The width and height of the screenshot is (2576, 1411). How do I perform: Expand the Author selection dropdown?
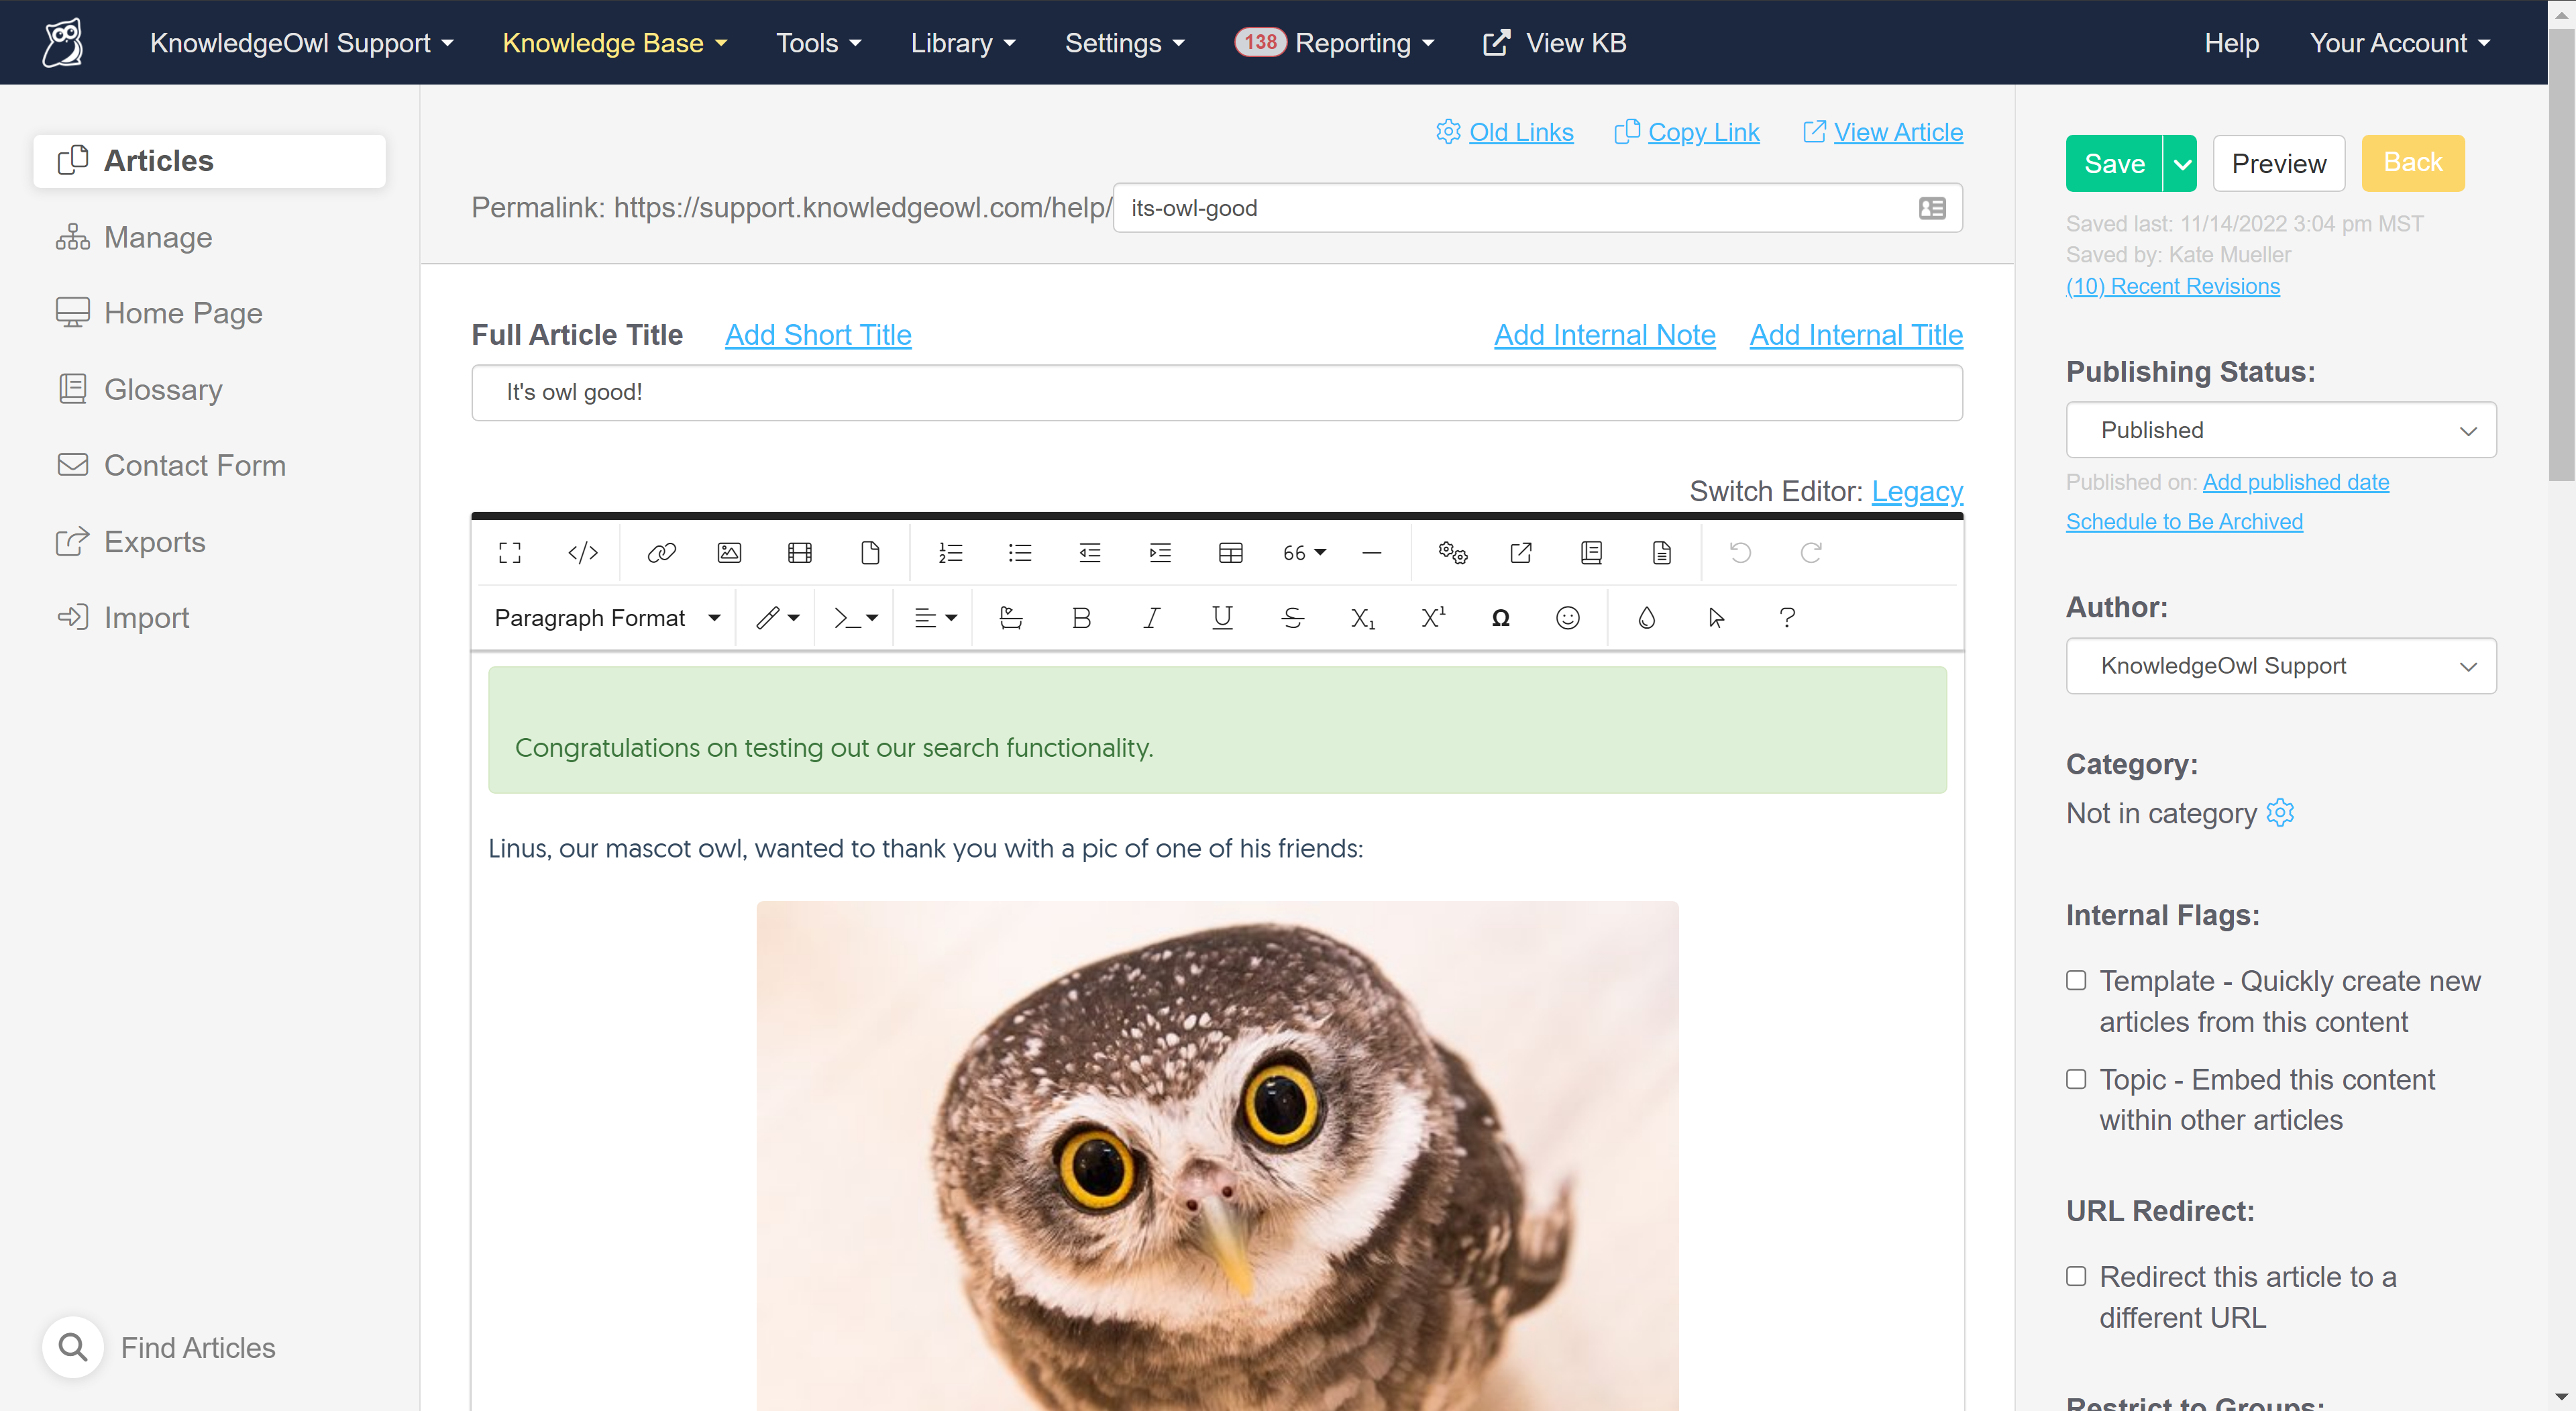pos(2280,666)
